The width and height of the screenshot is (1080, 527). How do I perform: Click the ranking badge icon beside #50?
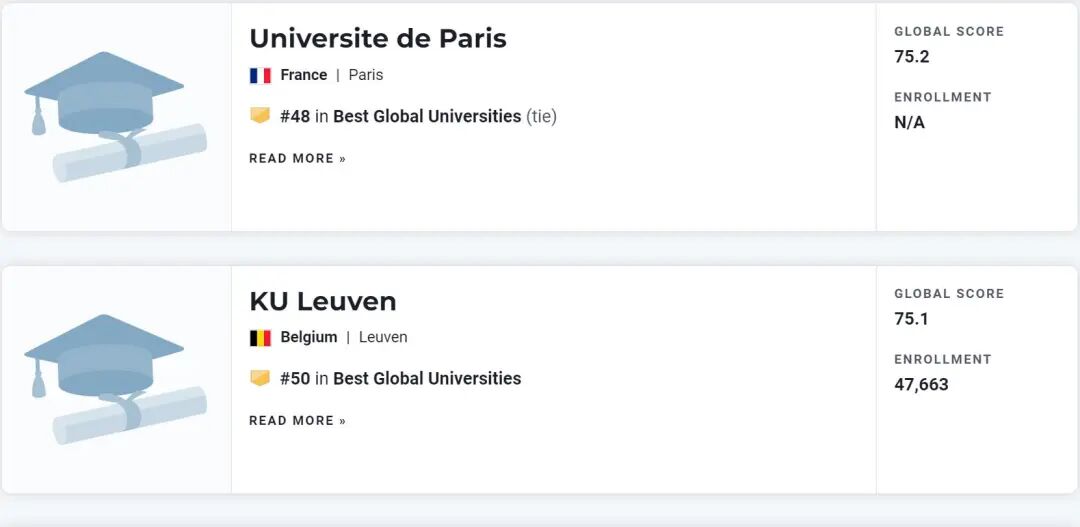tap(260, 379)
